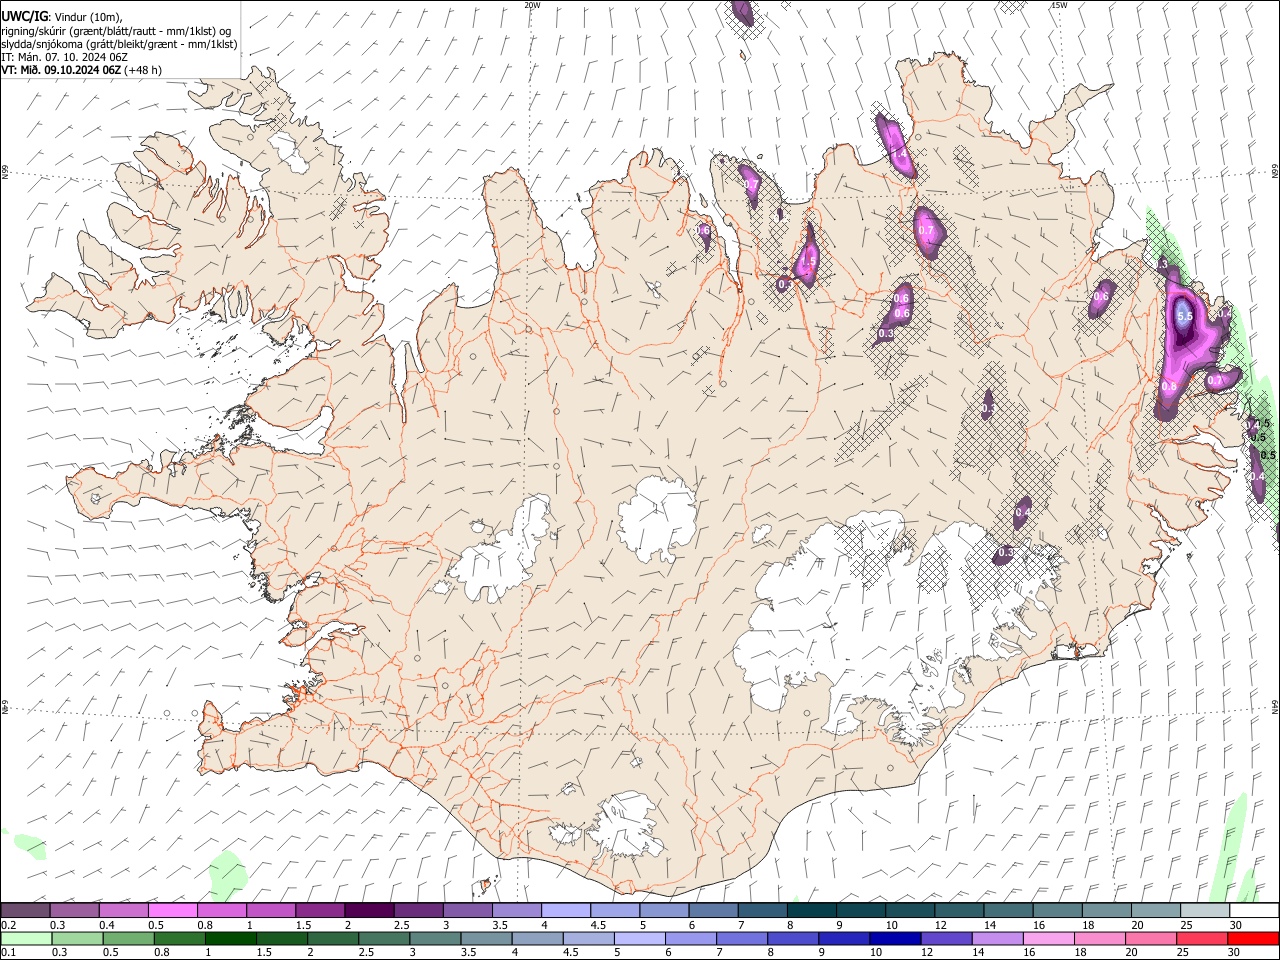Image resolution: width=1280 pixels, height=960 pixels.
Task: Click the 15W longitude label
Action: tap(1059, 5)
